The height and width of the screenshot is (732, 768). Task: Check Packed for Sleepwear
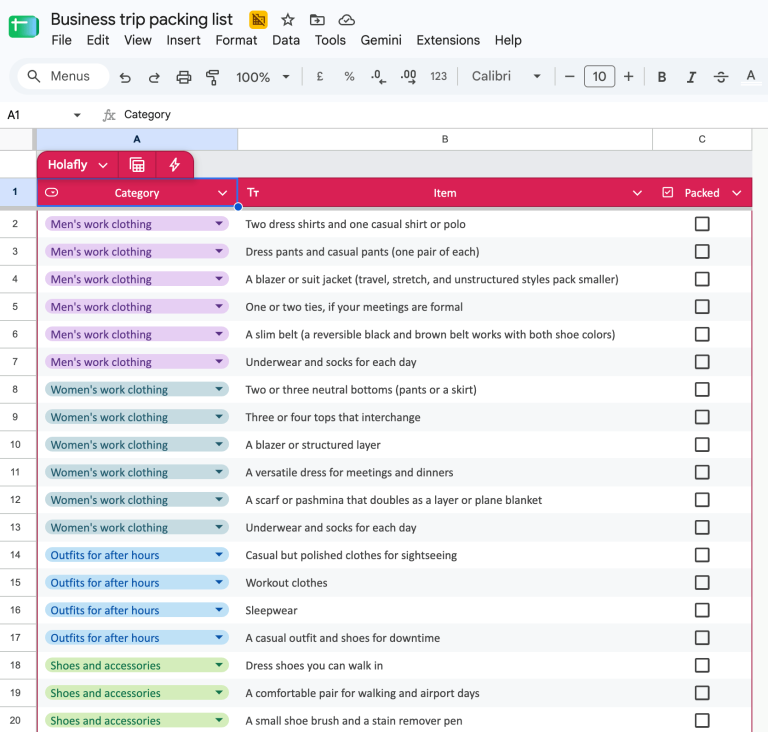pos(702,610)
